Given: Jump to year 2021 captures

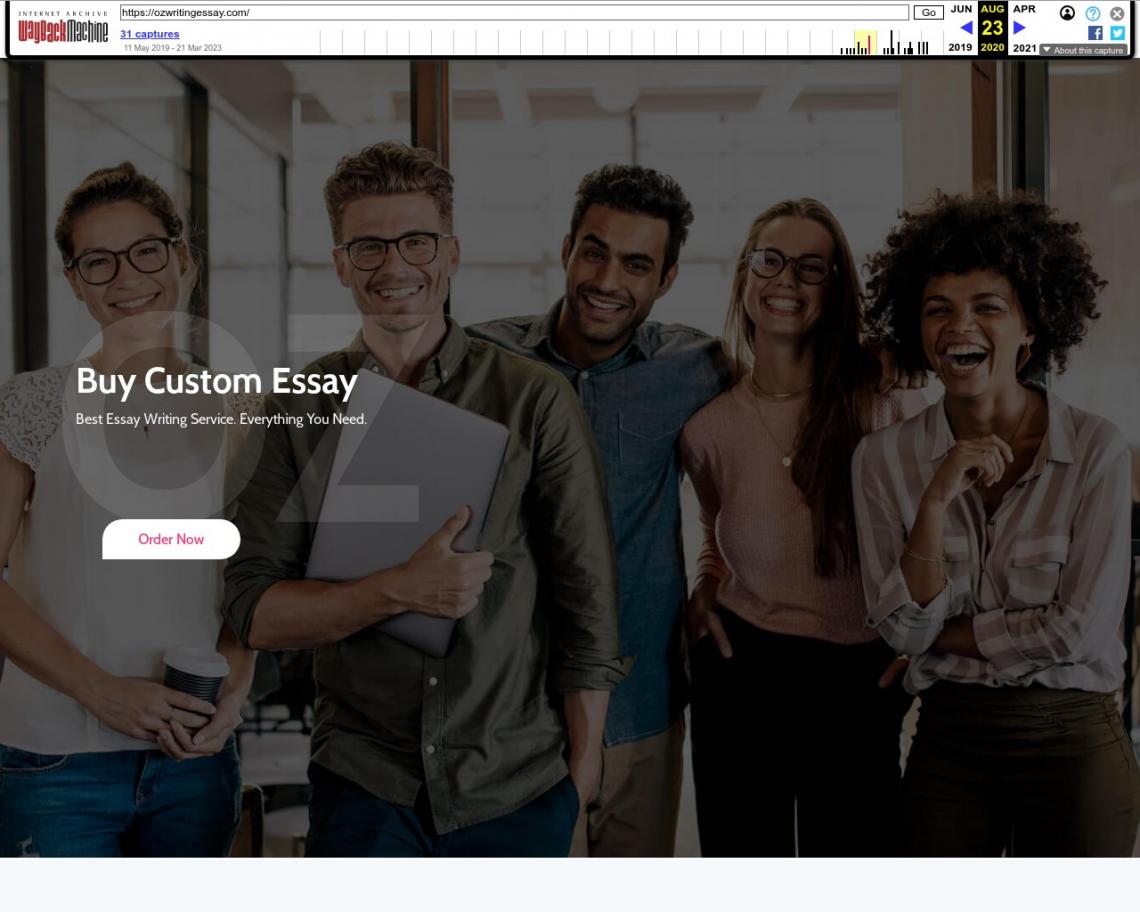Looking at the screenshot, I should (1024, 47).
